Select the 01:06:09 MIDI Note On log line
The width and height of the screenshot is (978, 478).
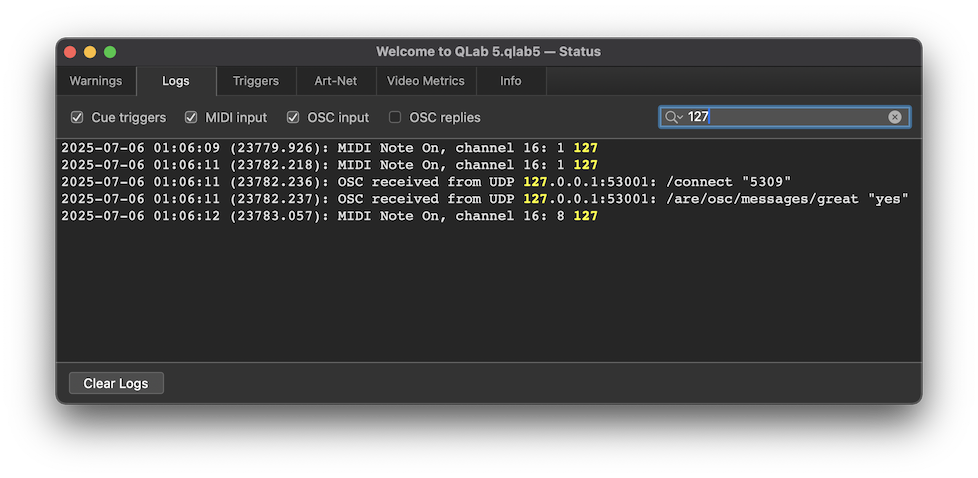coord(329,149)
